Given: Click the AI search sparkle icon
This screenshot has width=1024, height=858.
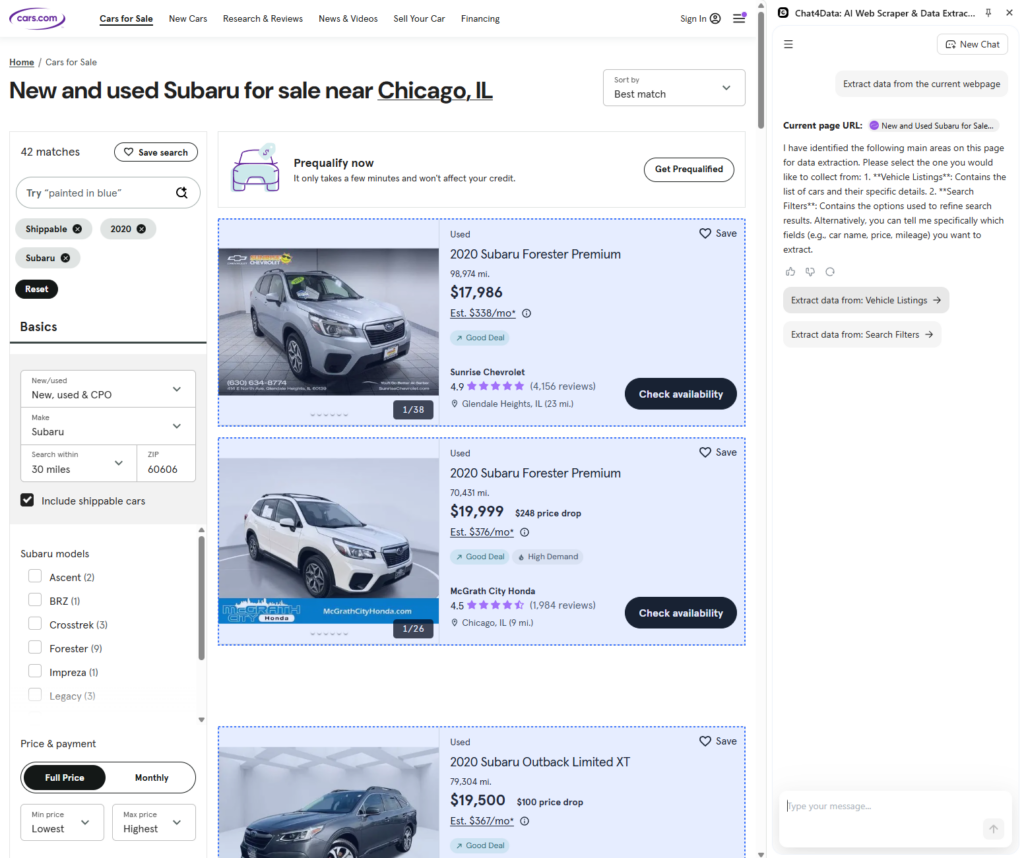Looking at the screenshot, I should [182, 193].
